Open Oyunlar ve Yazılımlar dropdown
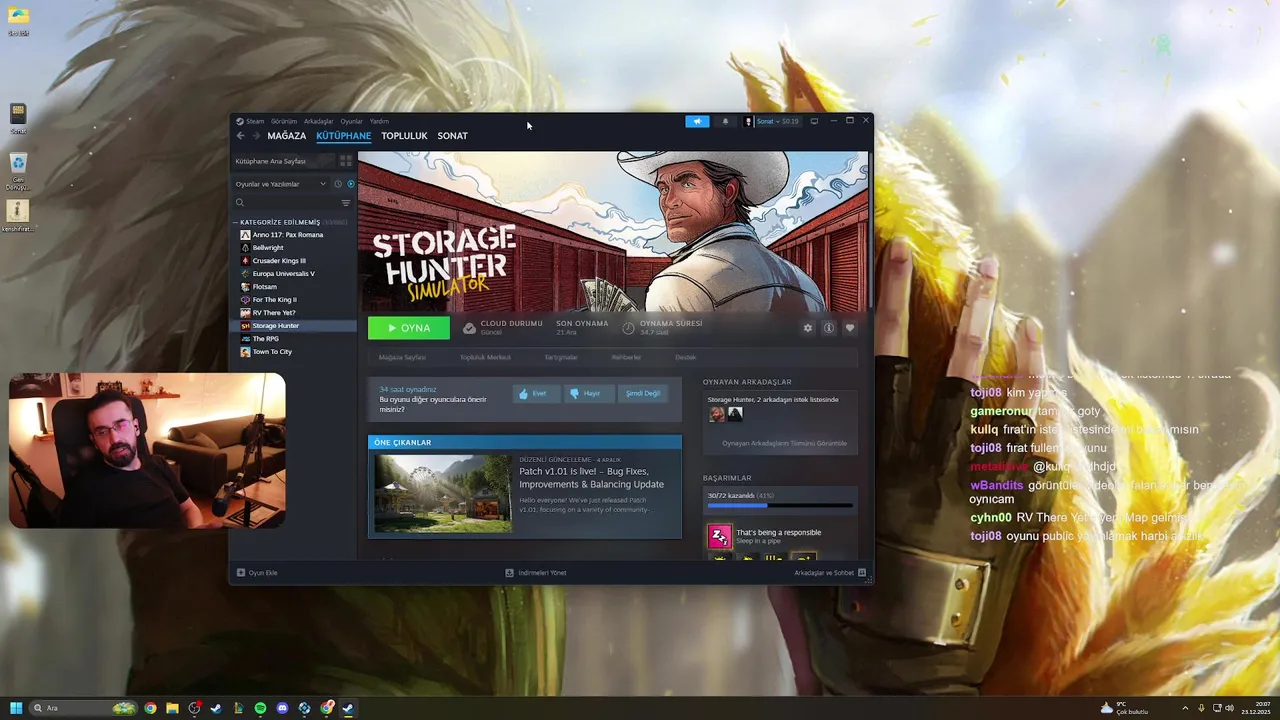The image size is (1280, 720). (281, 184)
